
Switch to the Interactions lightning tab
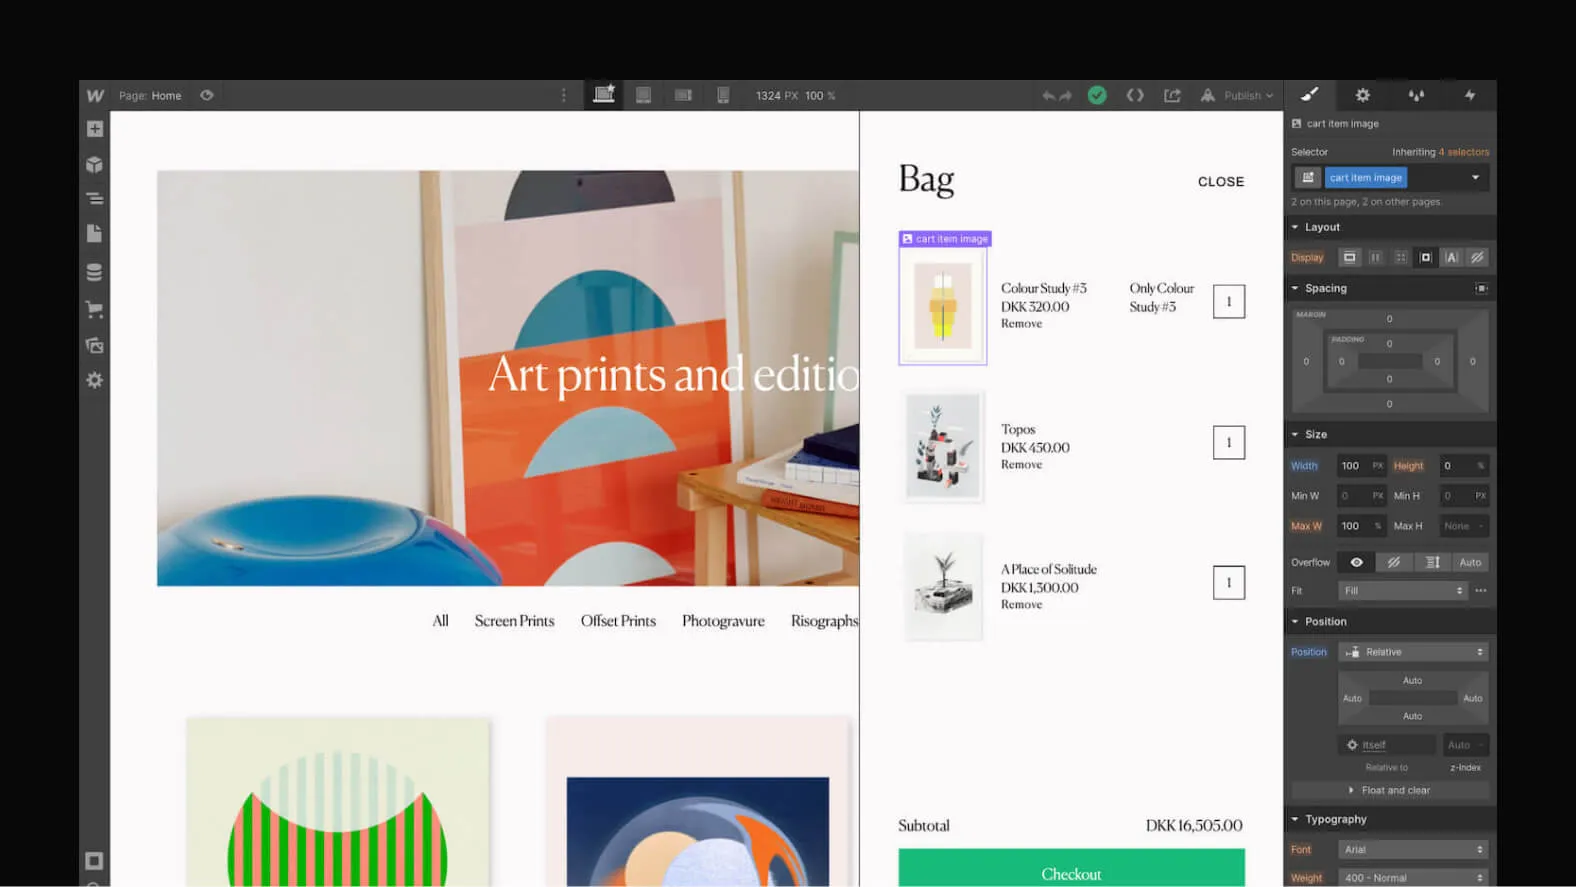click(1470, 95)
